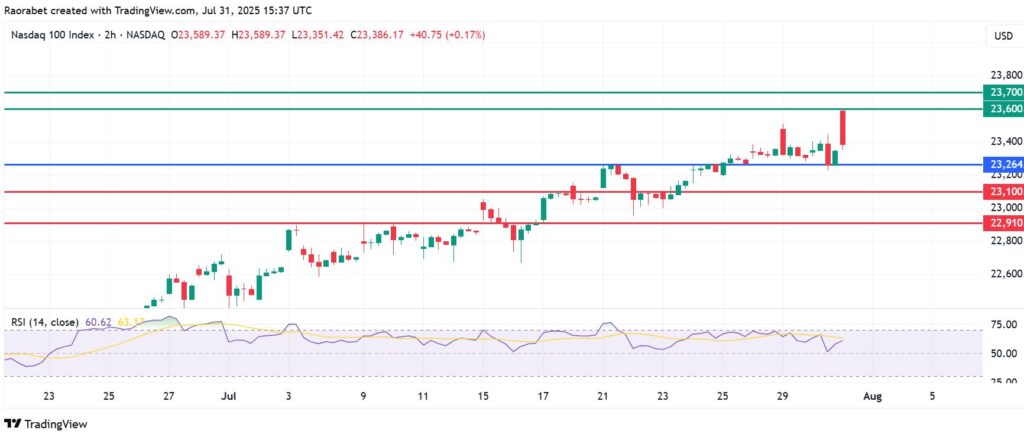Screen dimensions: 1024x437
Task: Click the 23,800 tick on the price axis
Action: point(1001,75)
